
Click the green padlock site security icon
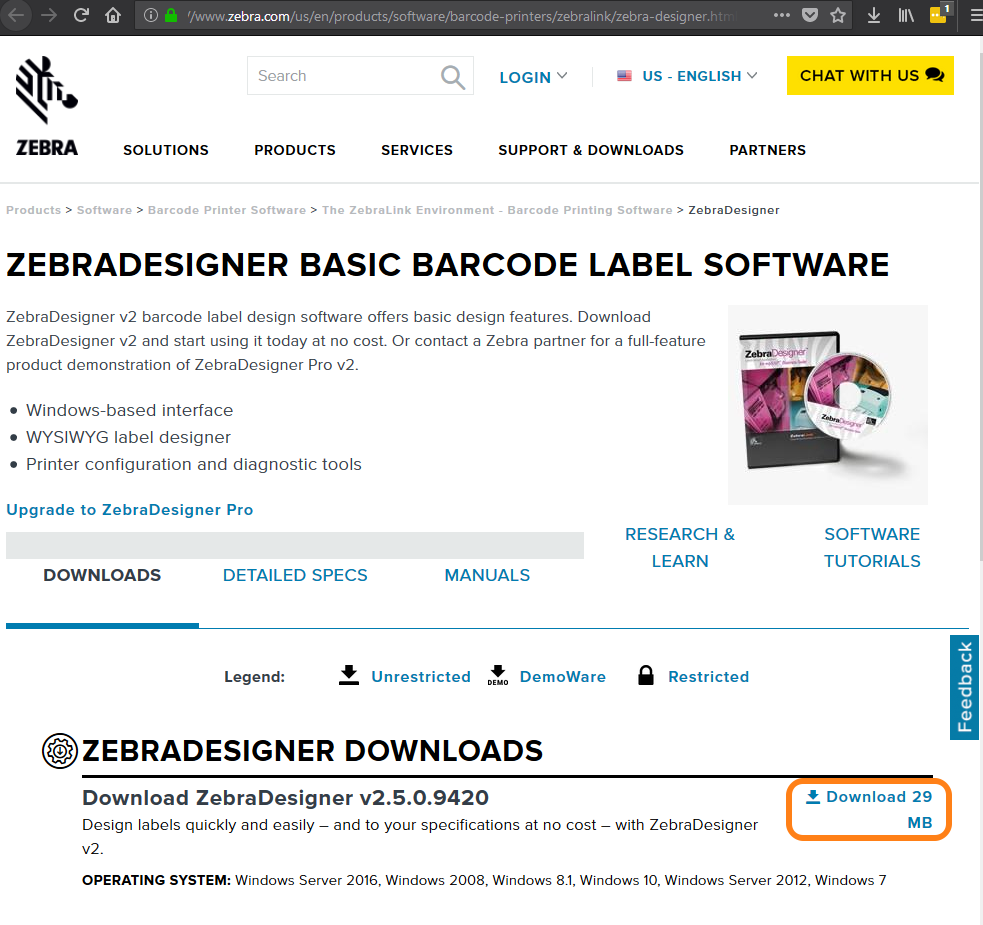coord(171,15)
